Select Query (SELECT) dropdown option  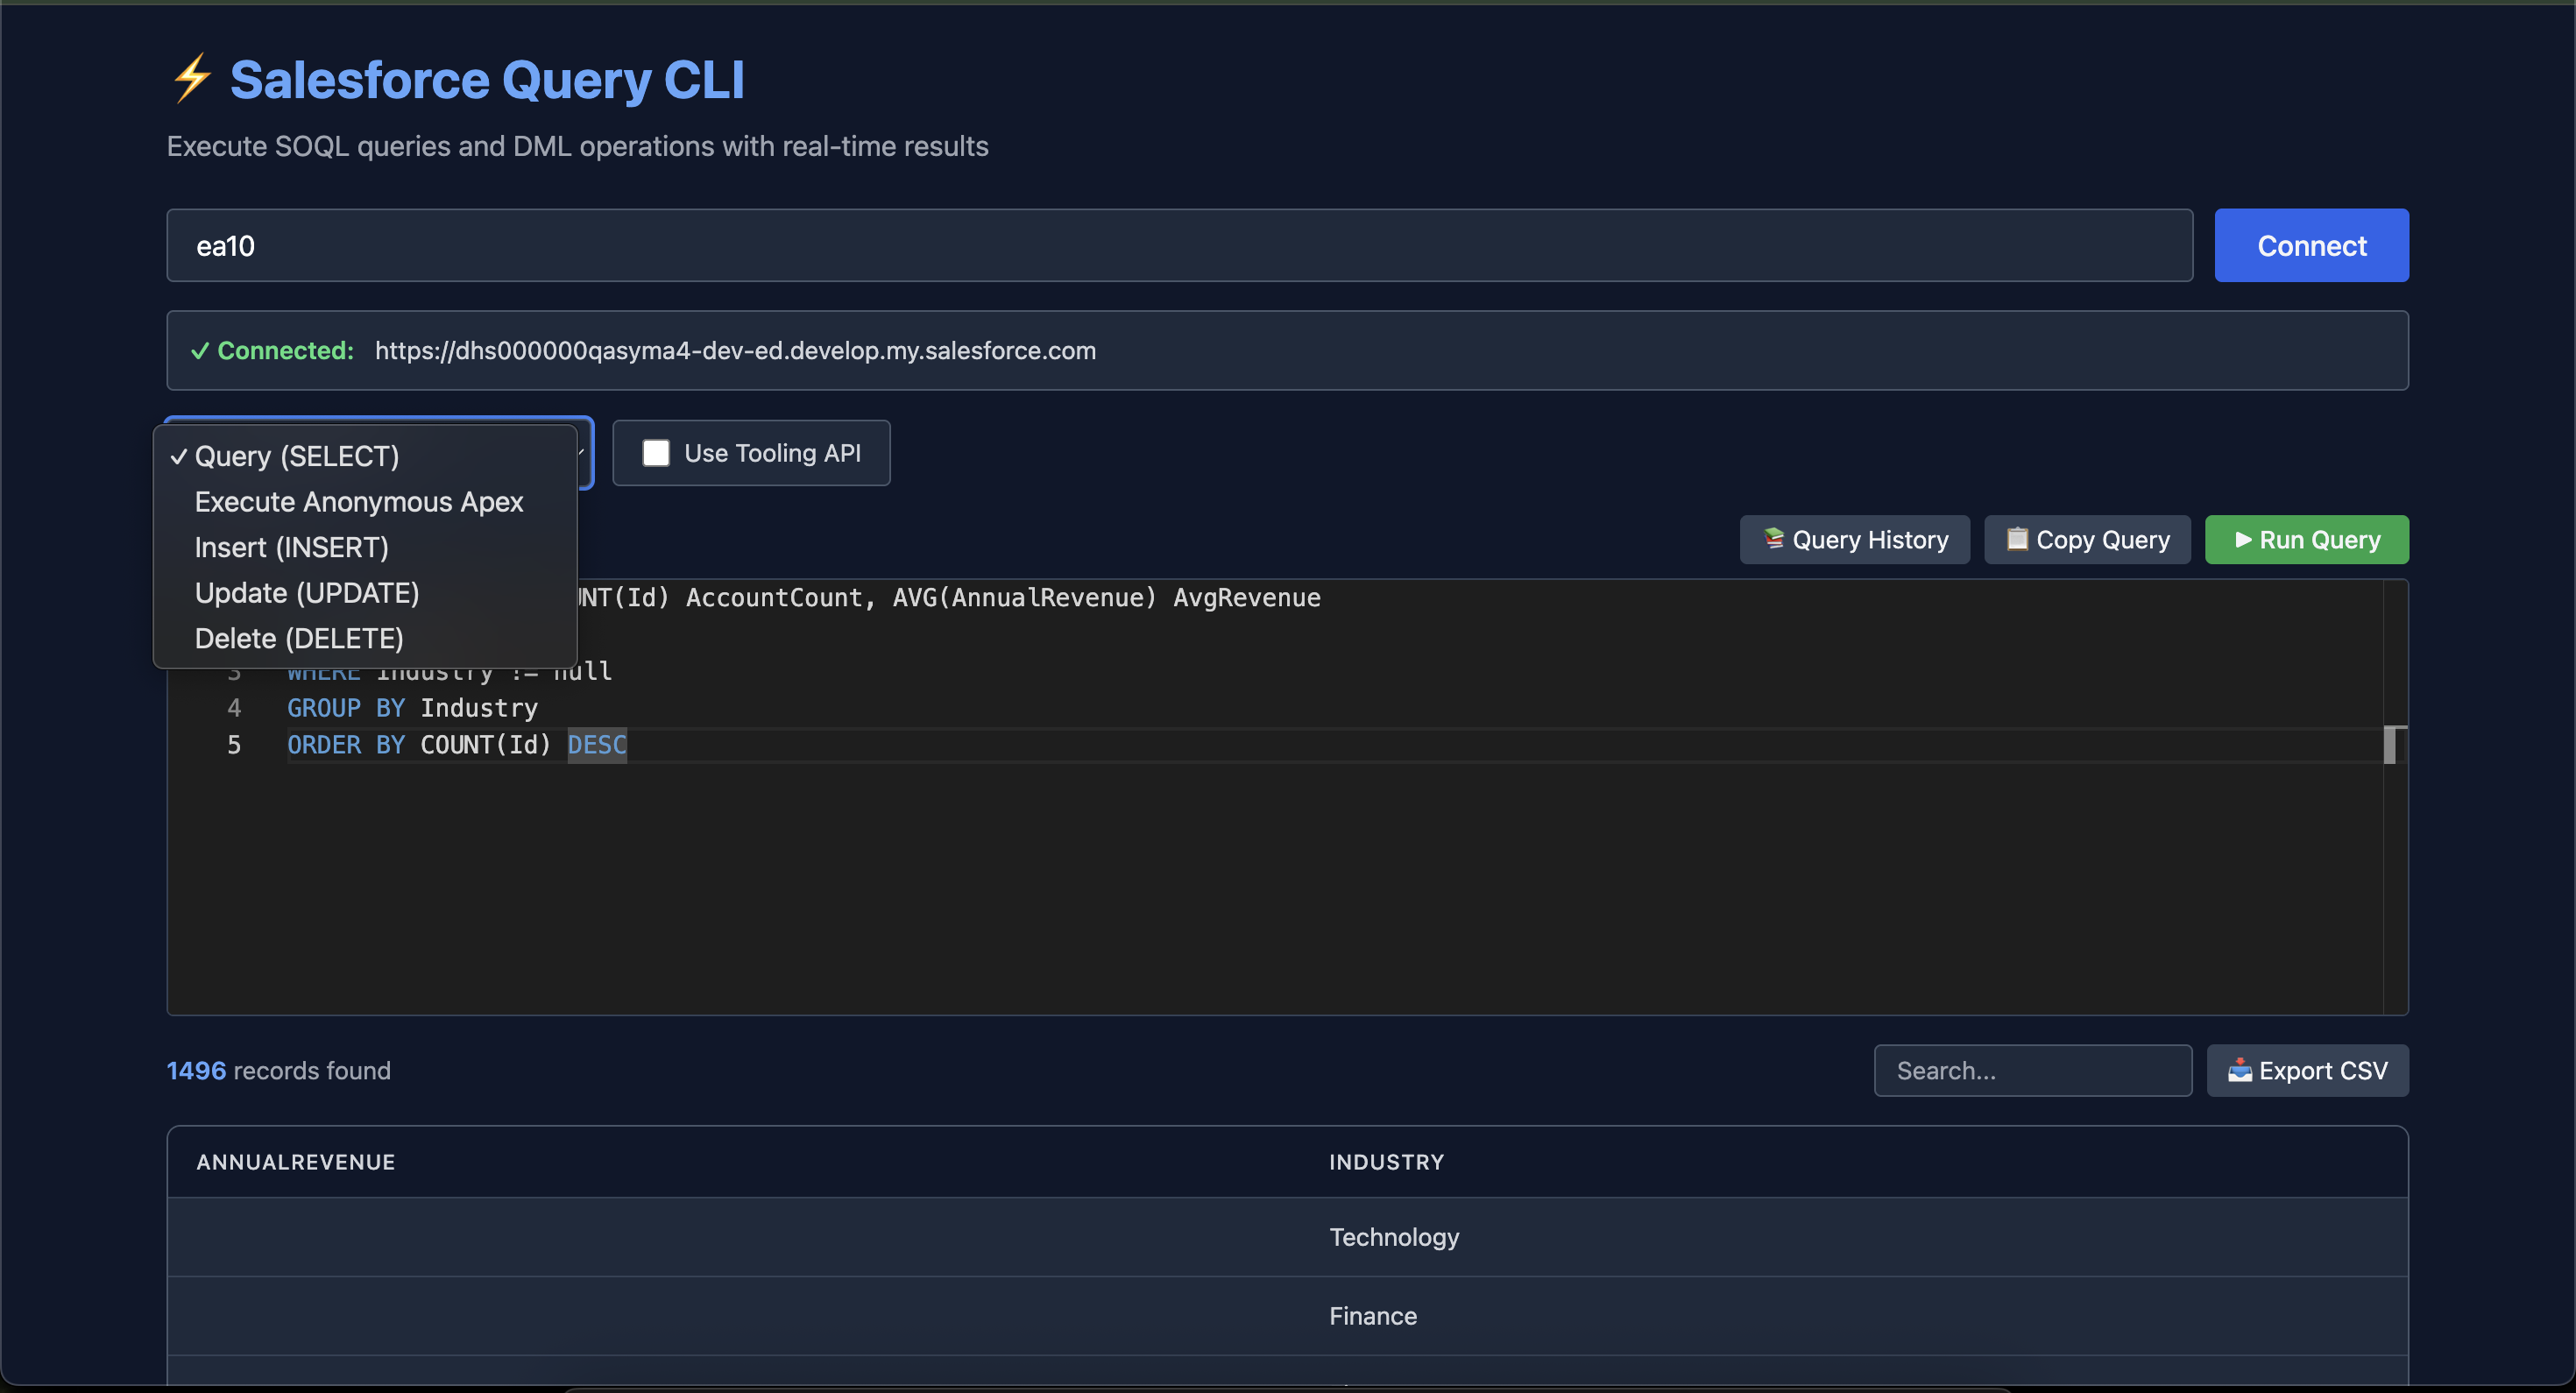[x=297, y=456]
